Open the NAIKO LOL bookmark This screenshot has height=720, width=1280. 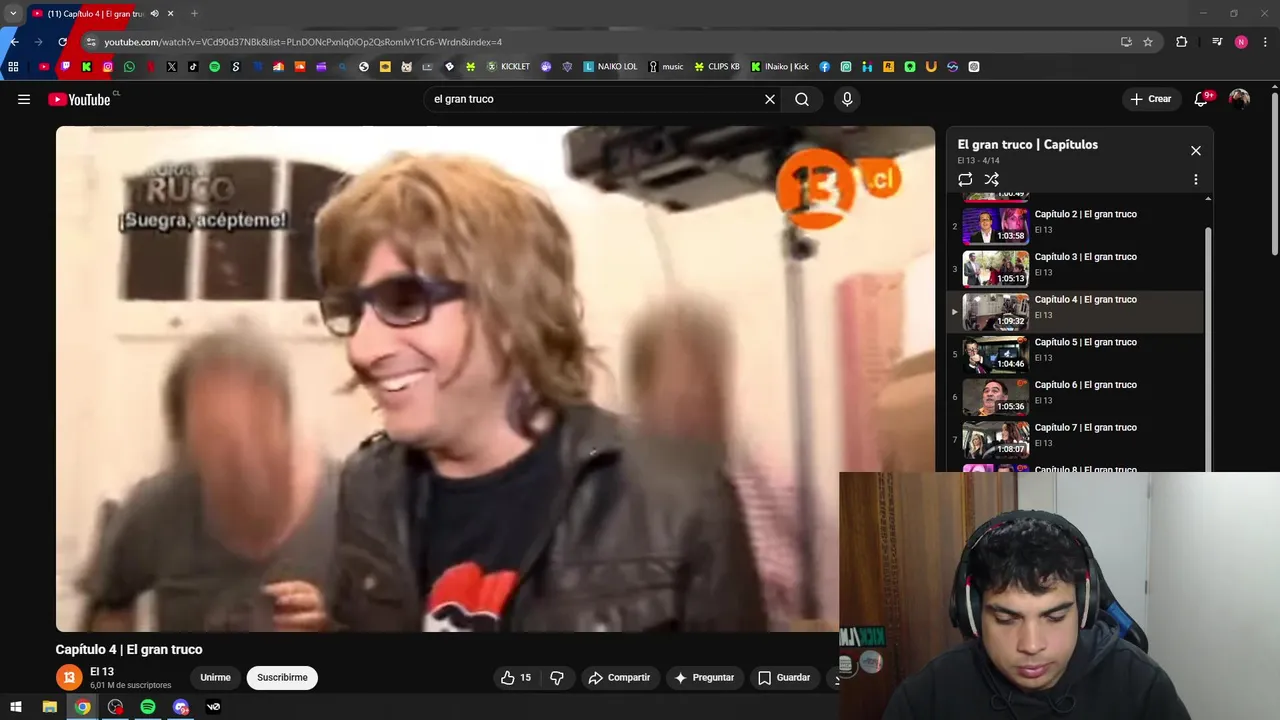point(610,67)
